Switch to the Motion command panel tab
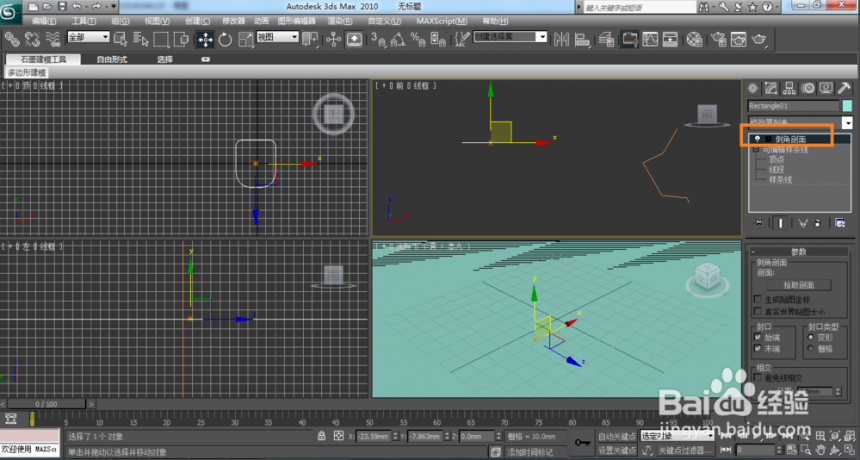This screenshot has width=860, height=460. (x=808, y=88)
